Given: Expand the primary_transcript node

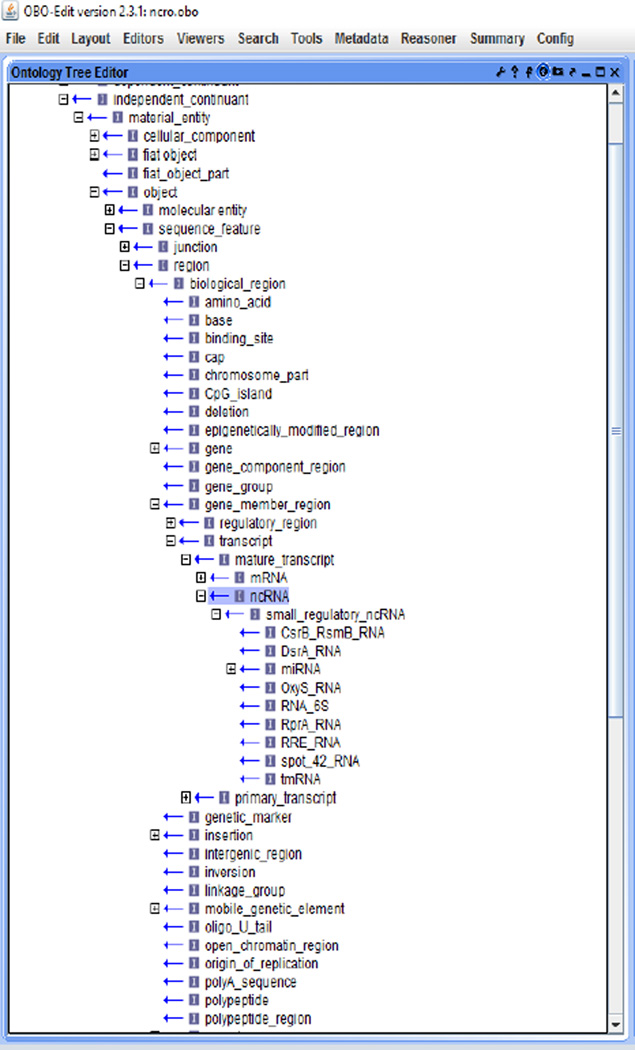Looking at the screenshot, I should 186,797.
